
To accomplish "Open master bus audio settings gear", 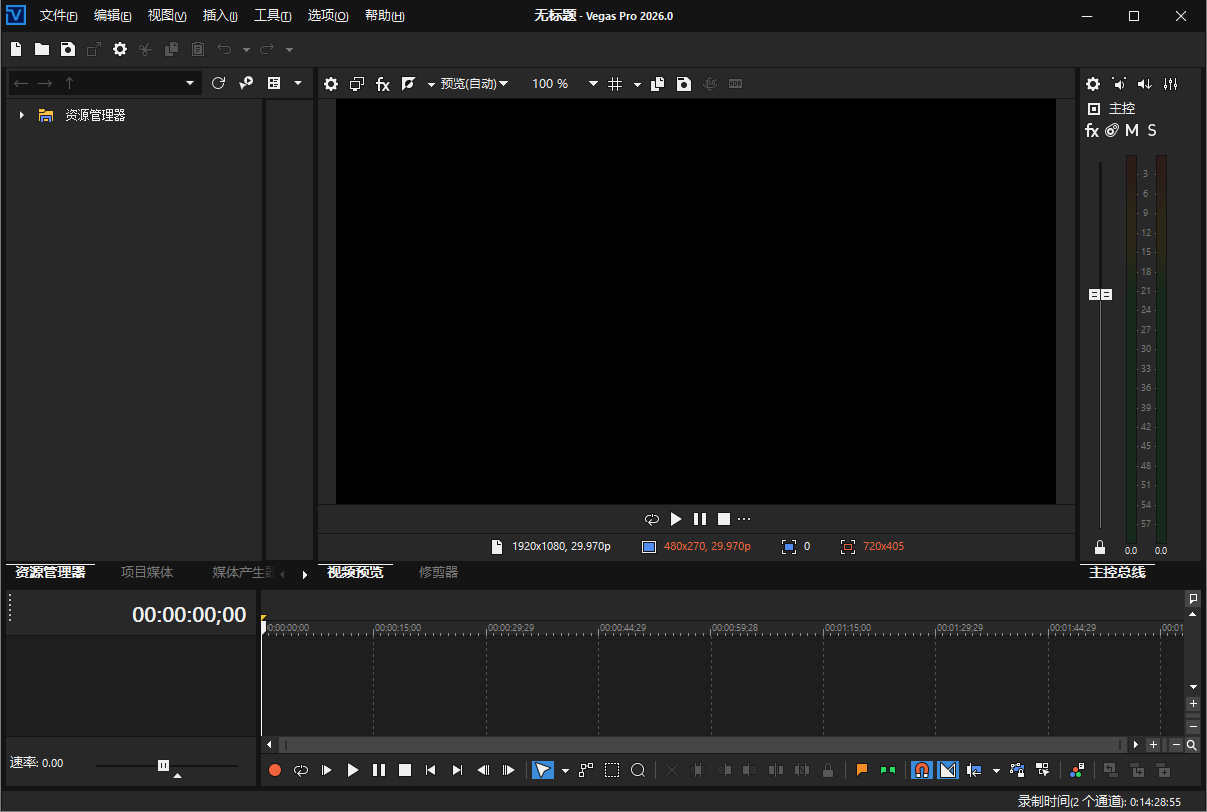I will tap(1093, 84).
